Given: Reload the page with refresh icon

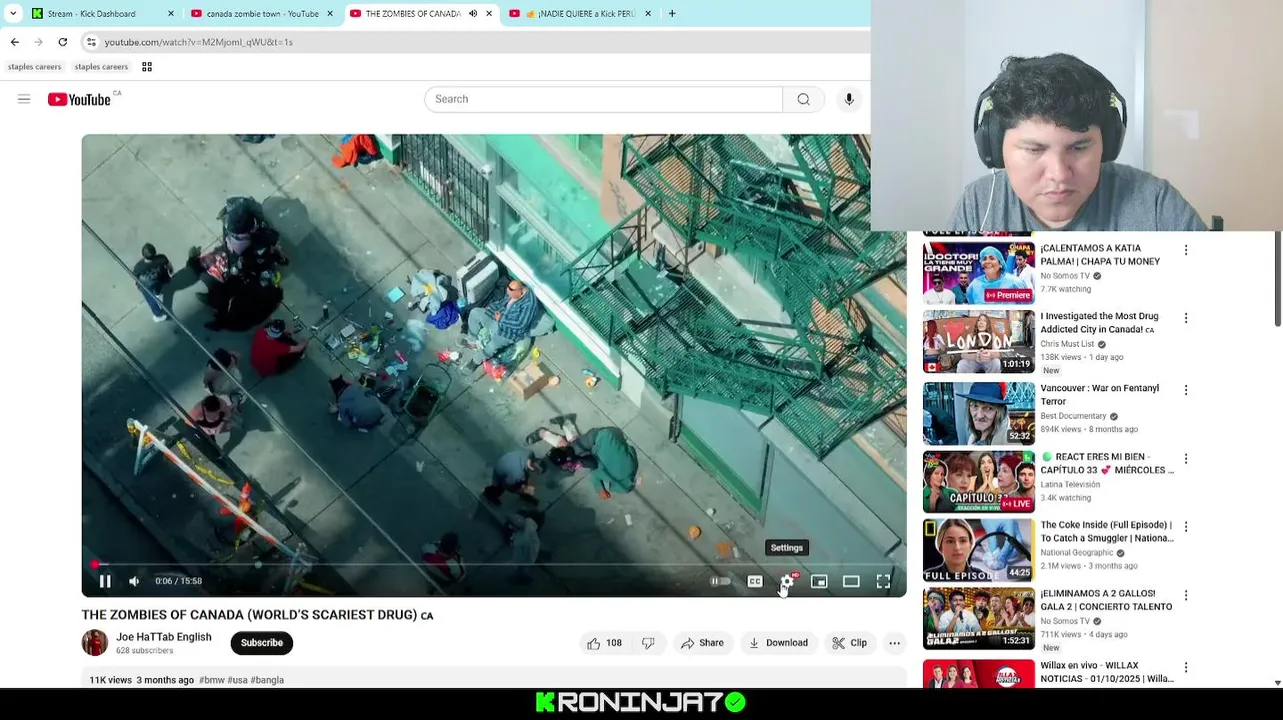Looking at the screenshot, I should pyautogui.click(x=63, y=42).
